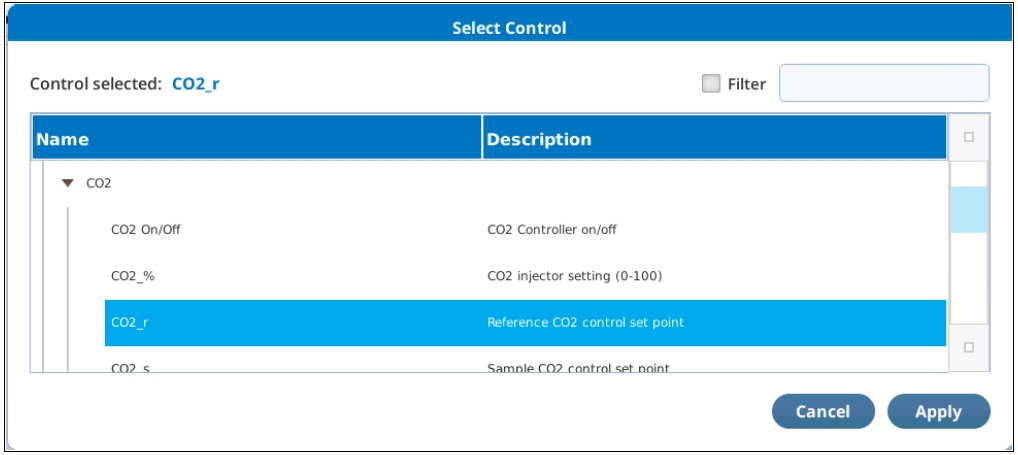Click the scrollbar up arrow button

969,137
